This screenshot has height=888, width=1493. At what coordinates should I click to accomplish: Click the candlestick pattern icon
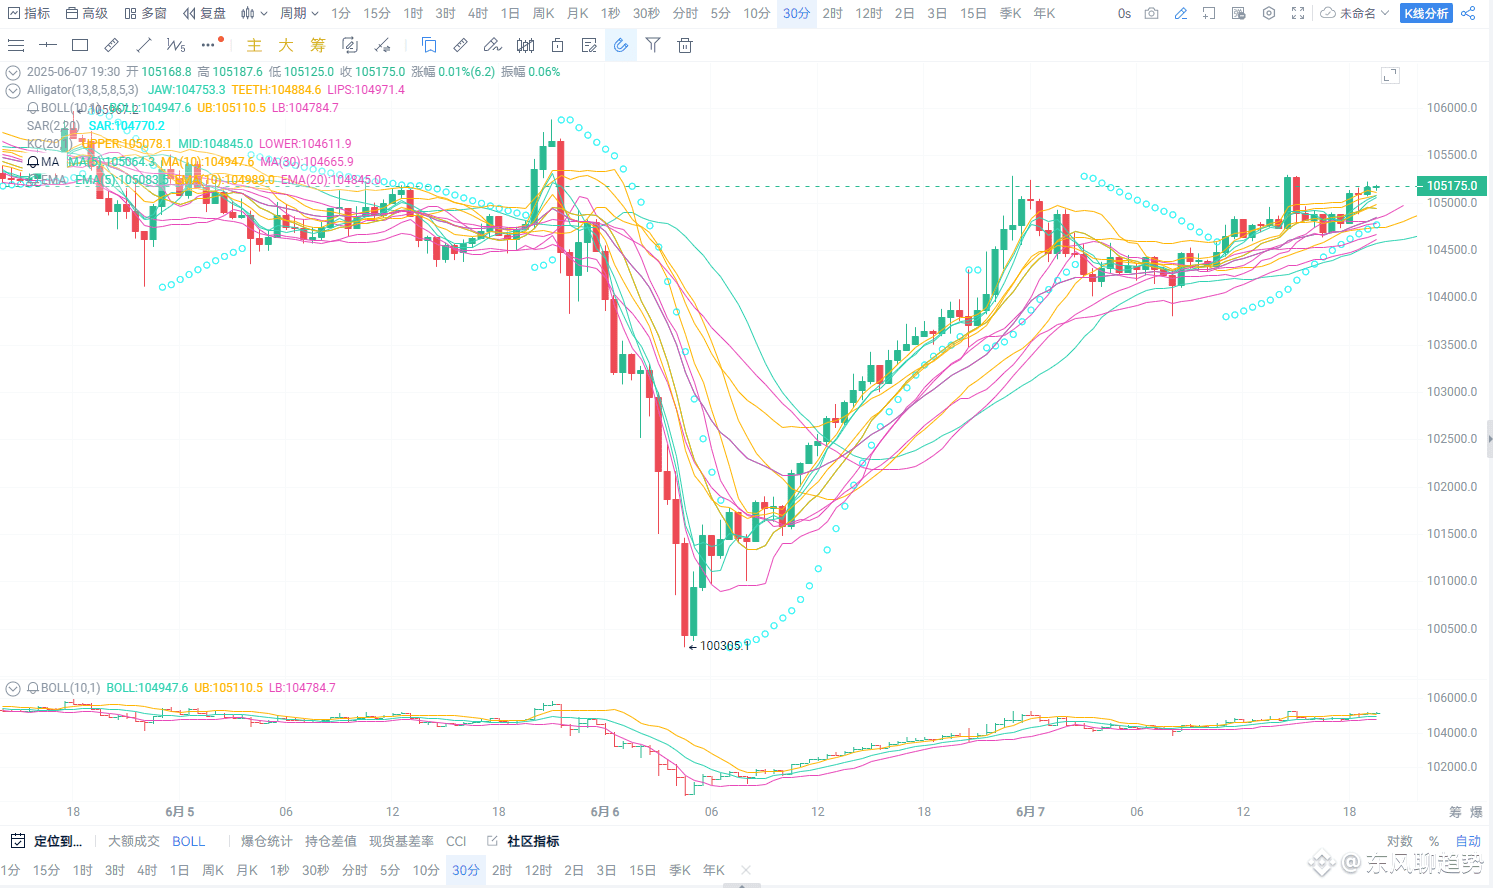click(525, 45)
